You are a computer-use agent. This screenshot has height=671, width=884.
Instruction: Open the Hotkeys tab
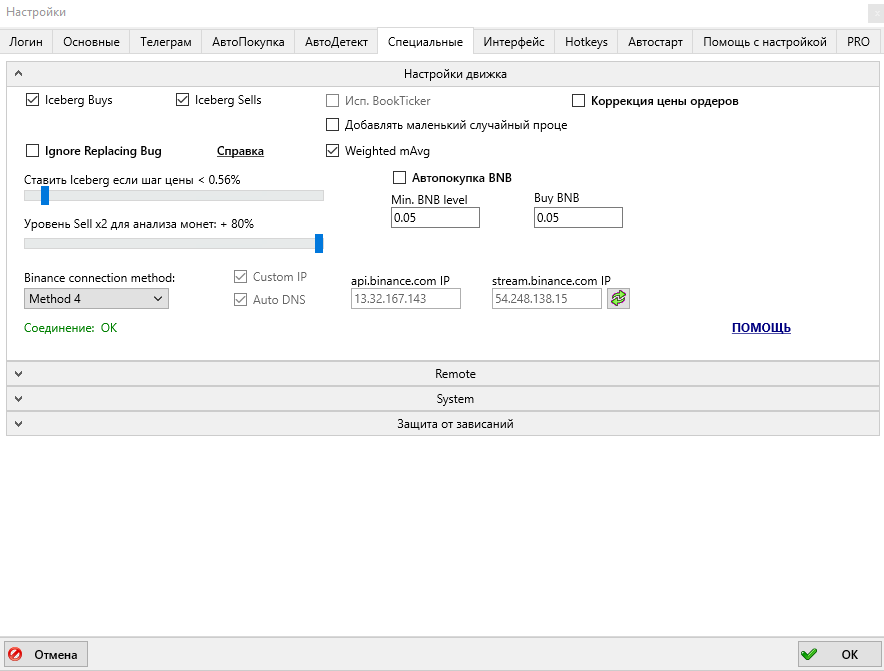tap(585, 41)
